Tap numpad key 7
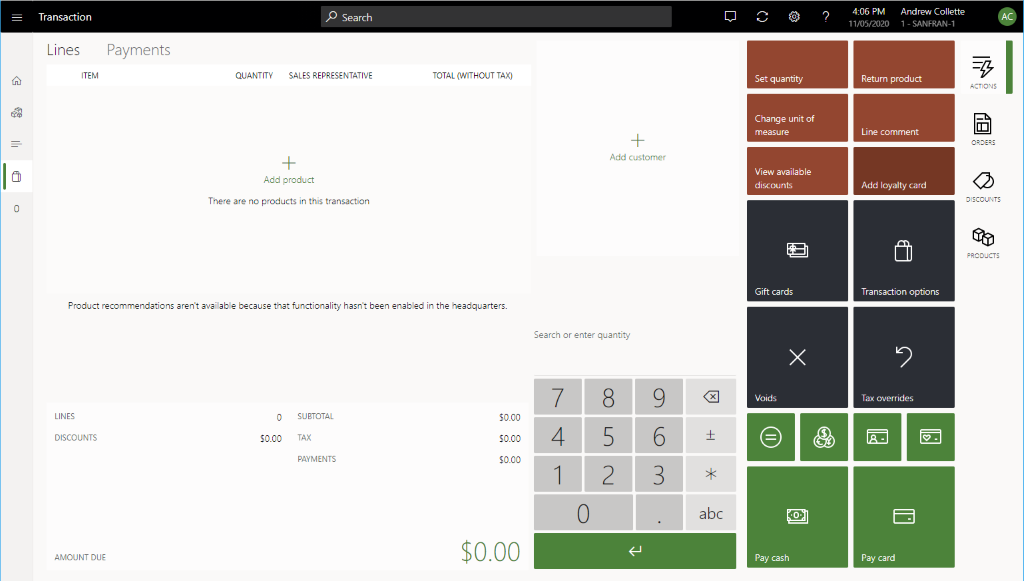Viewport: 1024px width, 581px height. (x=558, y=397)
